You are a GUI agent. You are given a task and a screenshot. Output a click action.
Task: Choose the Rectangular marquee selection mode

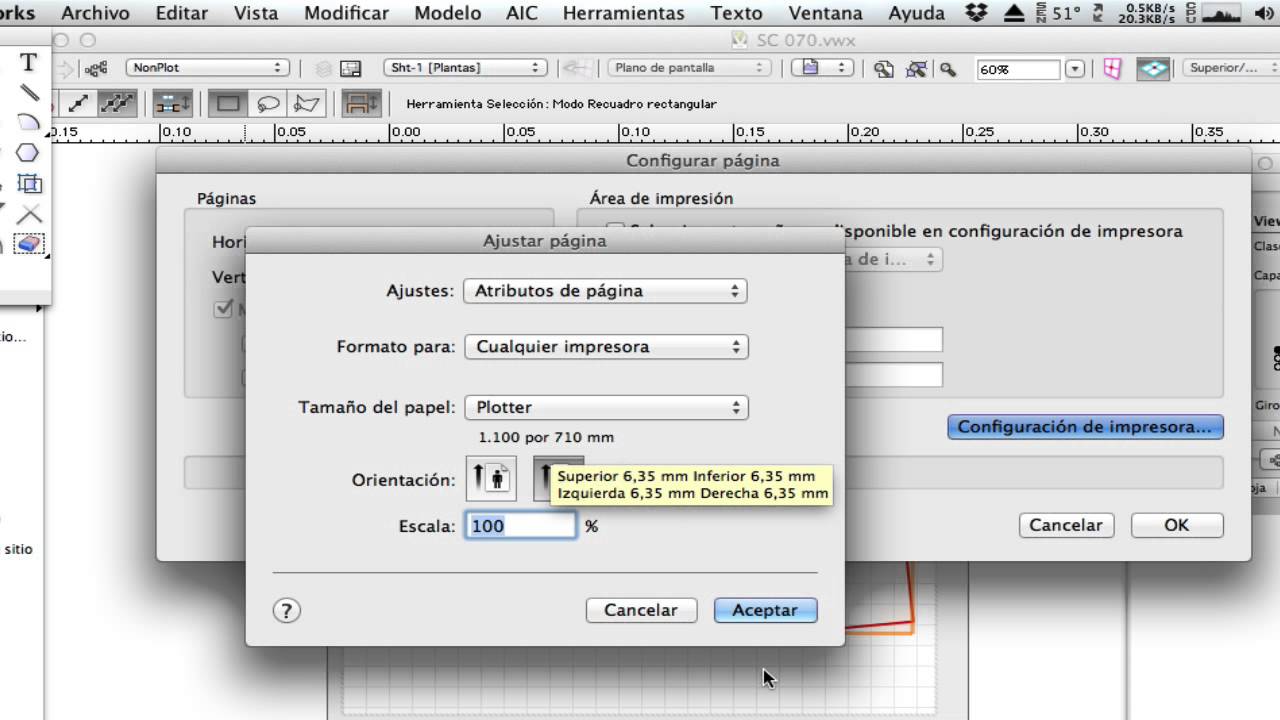coord(228,103)
